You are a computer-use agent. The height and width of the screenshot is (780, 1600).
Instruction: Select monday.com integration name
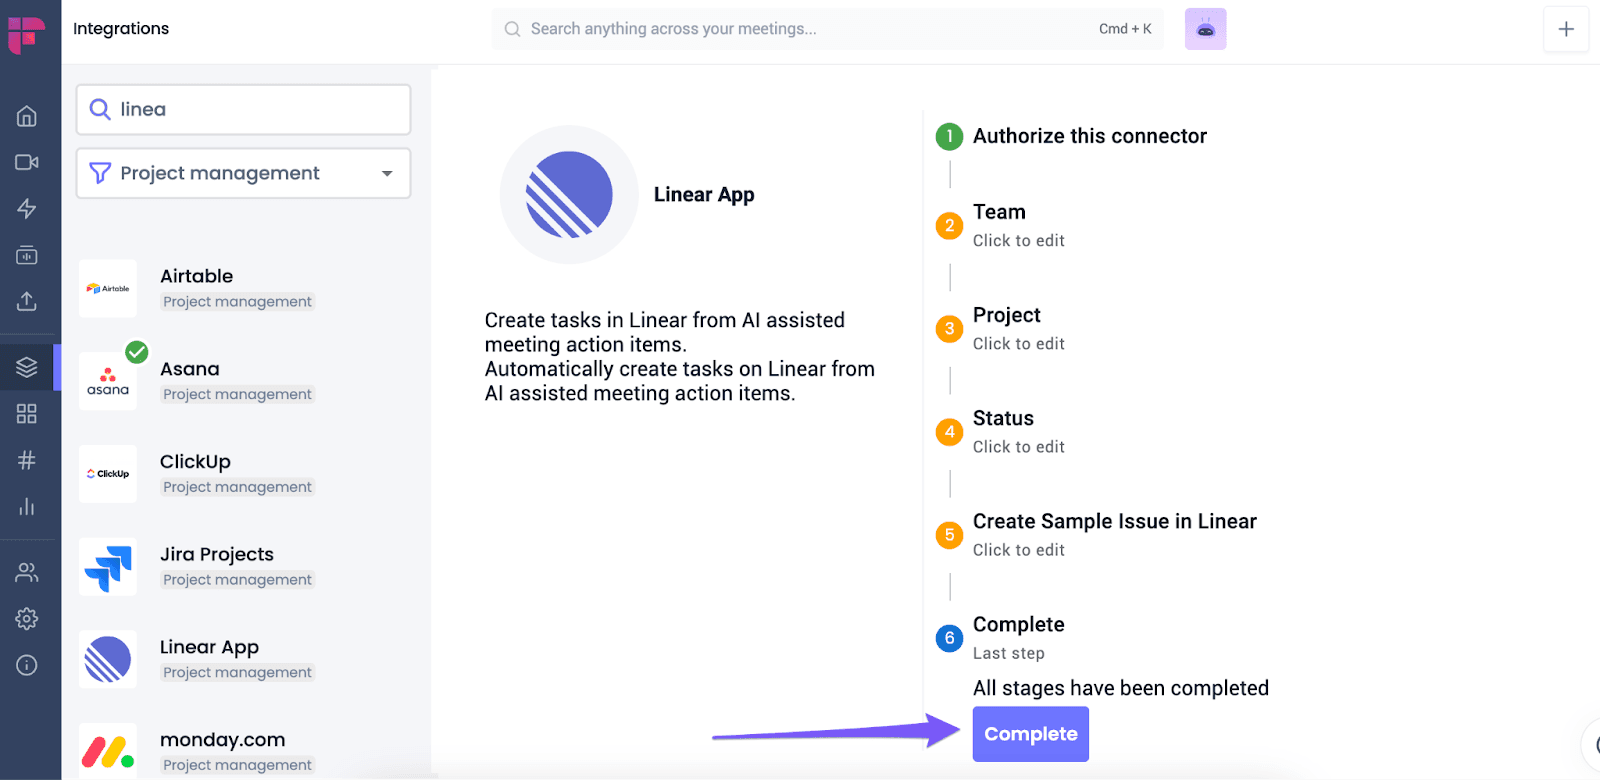click(x=222, y=740)
